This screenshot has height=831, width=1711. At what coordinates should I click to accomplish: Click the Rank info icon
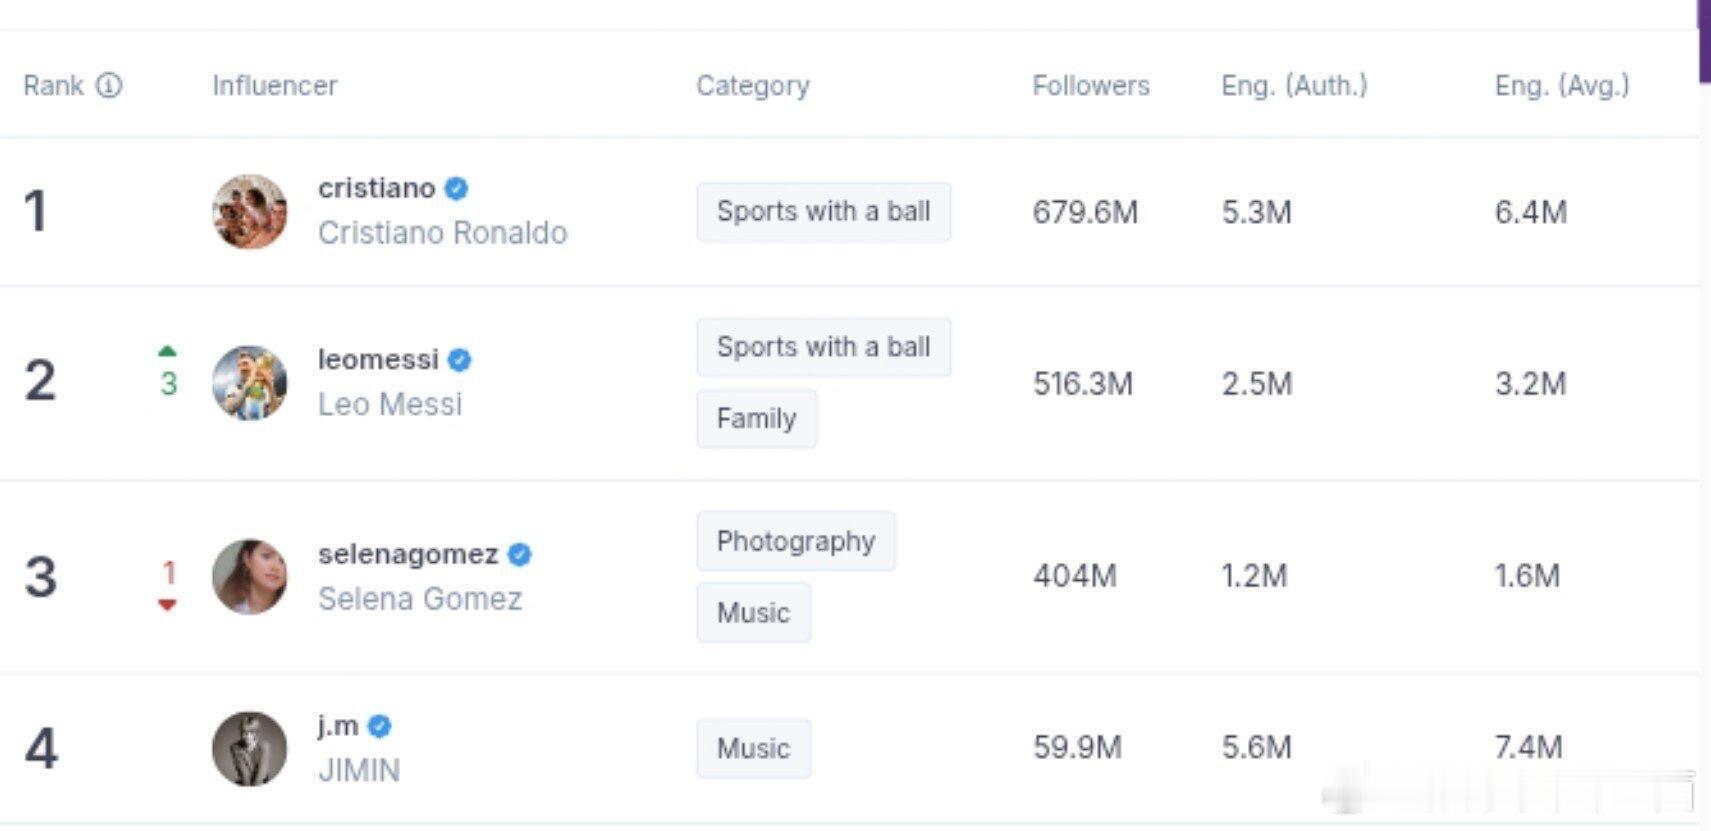(109, 86)
